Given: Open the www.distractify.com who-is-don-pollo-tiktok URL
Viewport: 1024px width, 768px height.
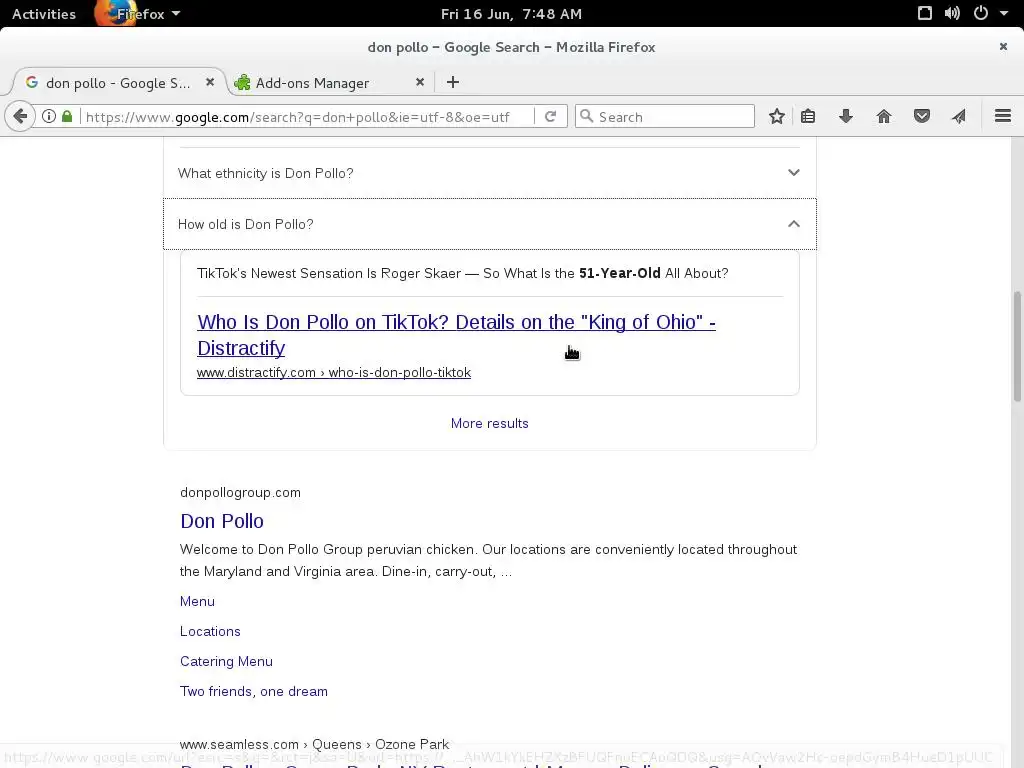Looking at the screenshot, I should click(334, 372).
